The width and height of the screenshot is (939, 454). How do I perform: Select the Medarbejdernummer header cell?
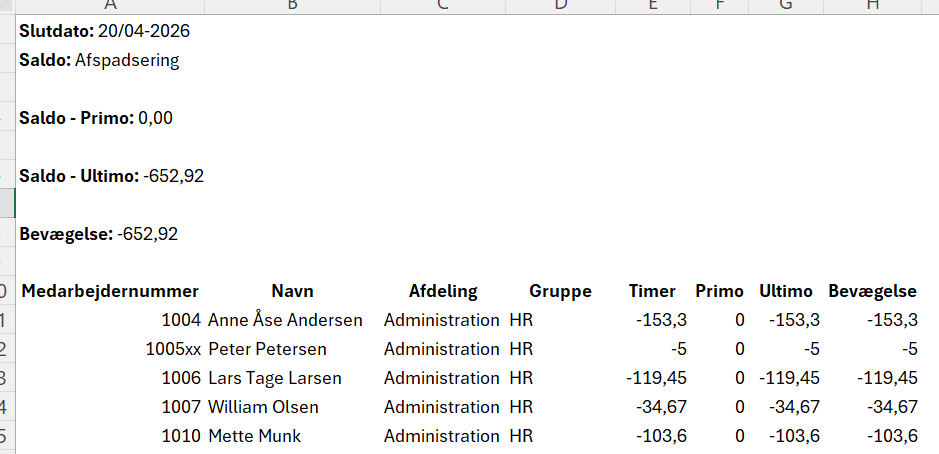click(x=110, y=292)
